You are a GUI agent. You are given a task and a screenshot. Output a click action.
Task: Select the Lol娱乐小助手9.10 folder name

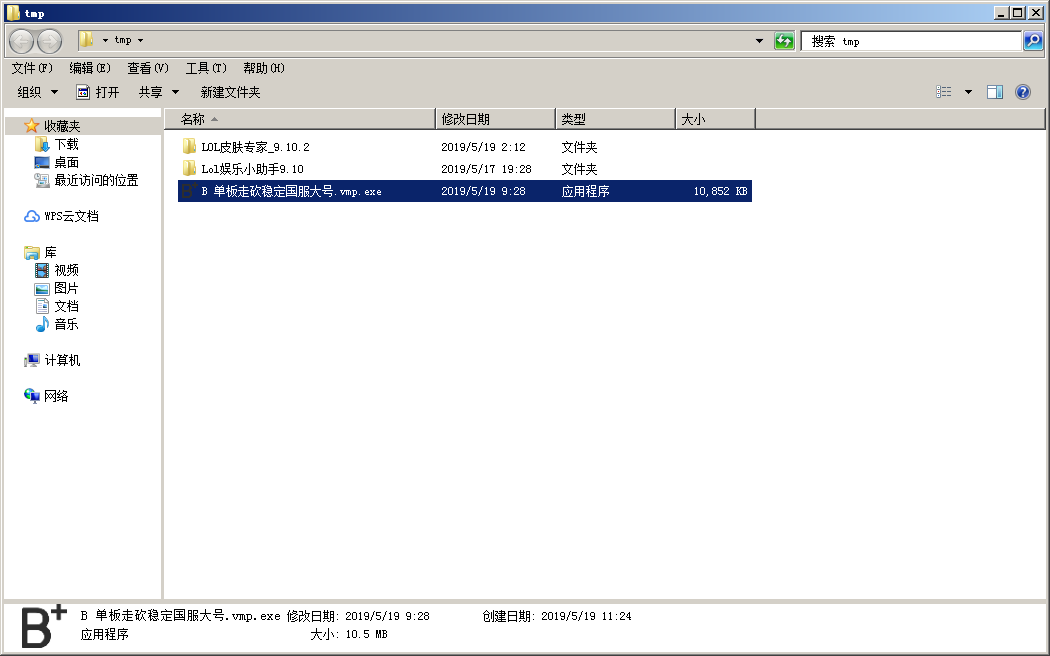click(x=252, y=169)
